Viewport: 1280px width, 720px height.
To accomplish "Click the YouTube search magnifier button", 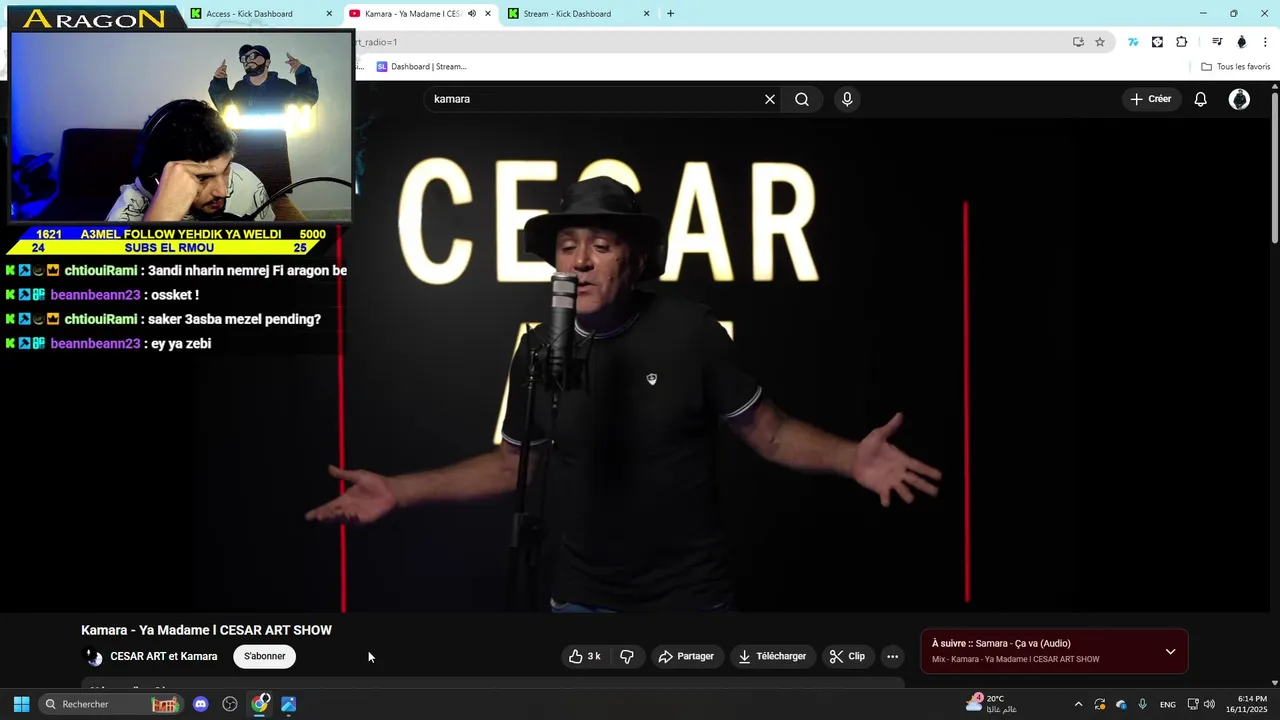I will pyautogui.click(x=802, y=99).
